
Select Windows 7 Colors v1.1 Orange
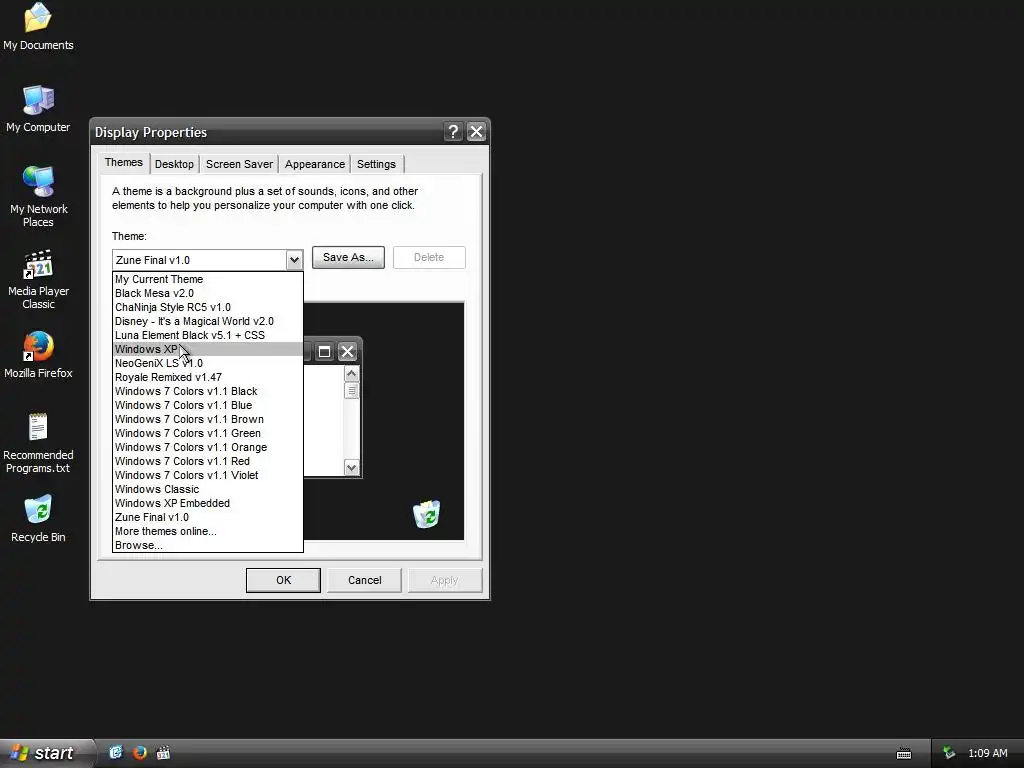point(208,447)
